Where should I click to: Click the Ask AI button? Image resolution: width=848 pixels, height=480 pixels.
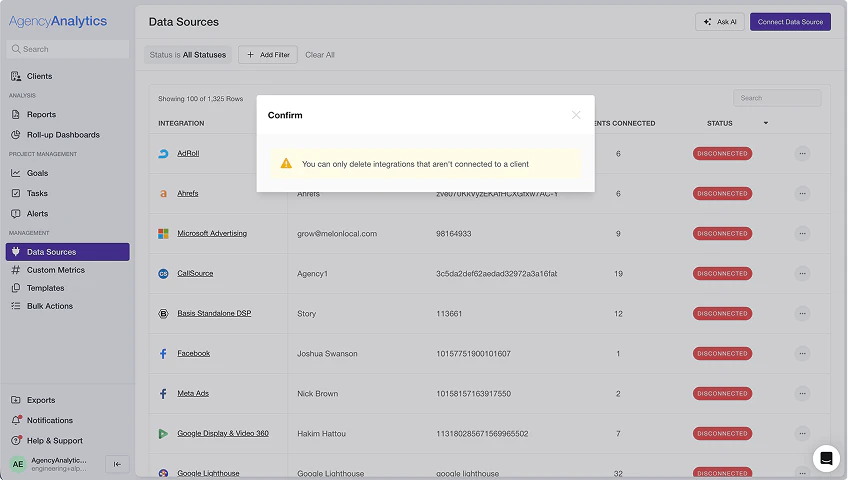pyautogui.click(x=720, y=22)
